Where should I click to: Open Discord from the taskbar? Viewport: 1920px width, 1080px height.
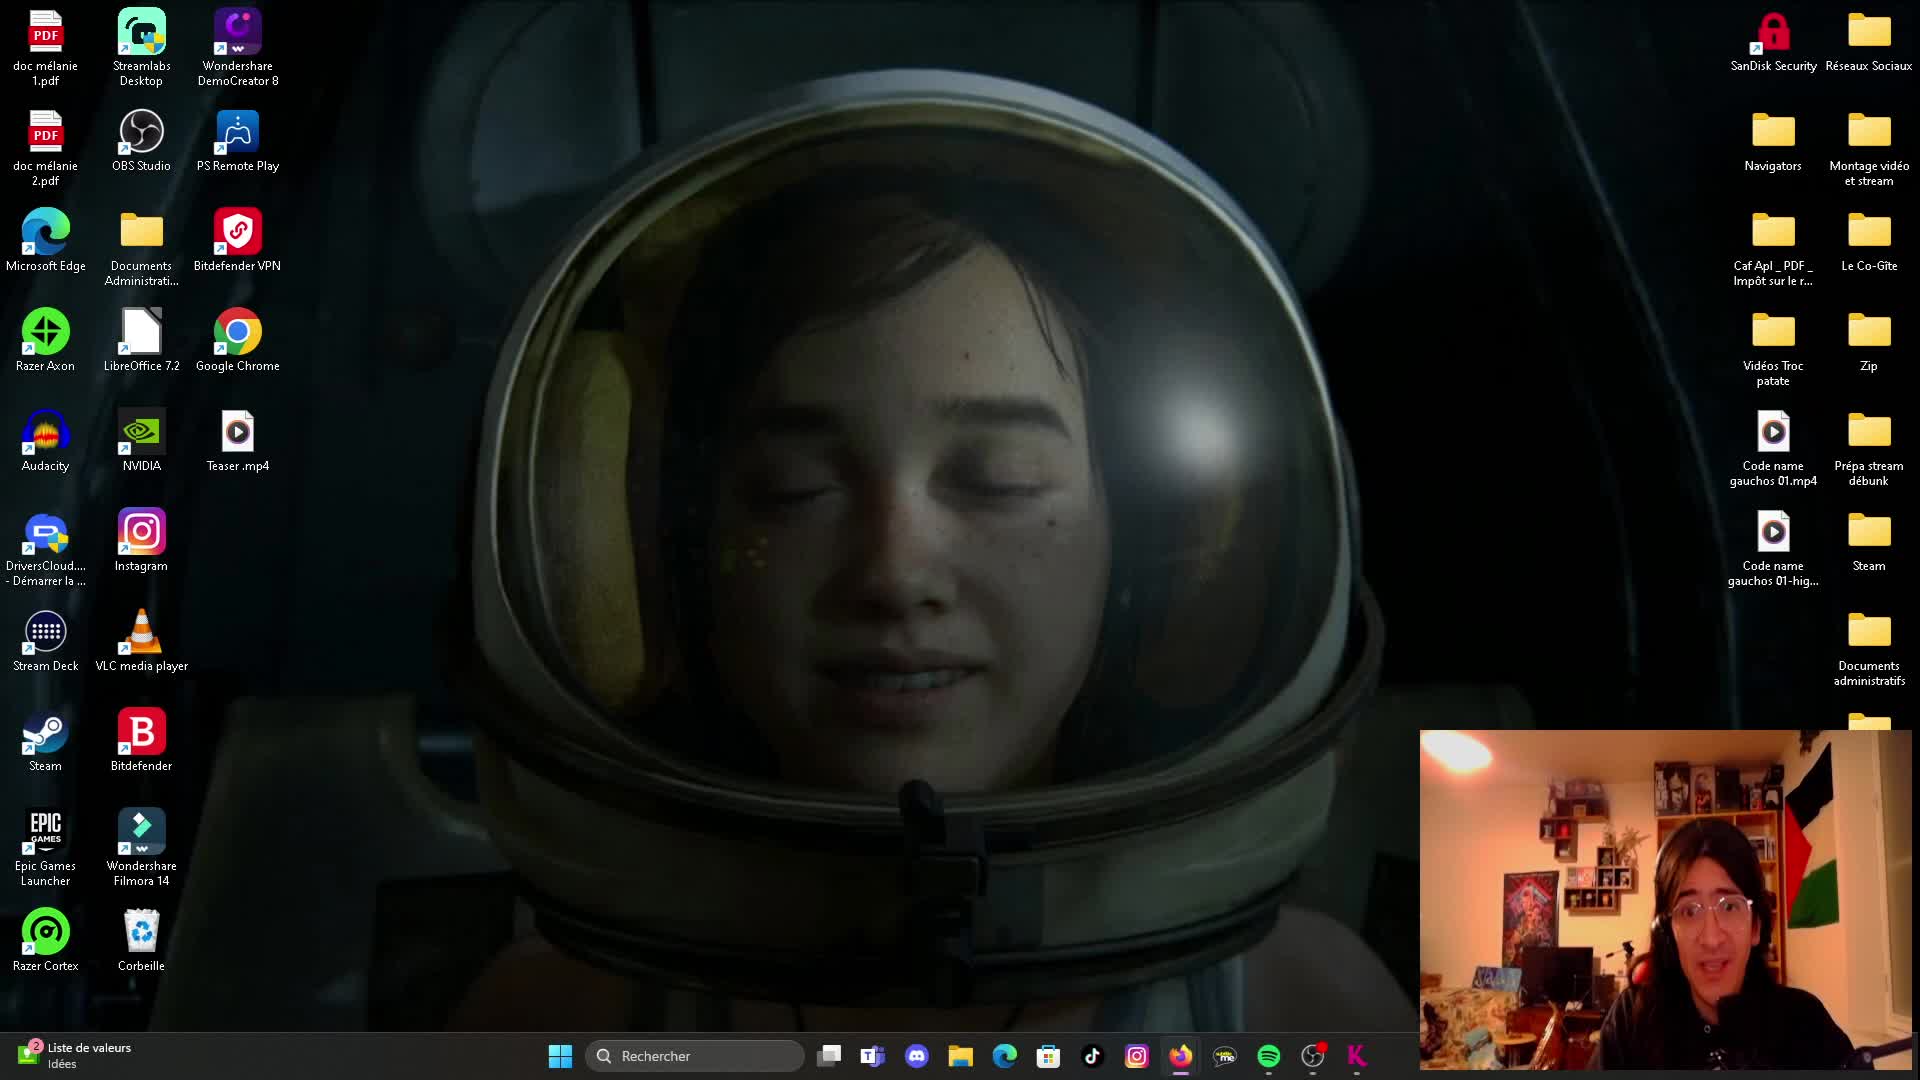917,1056
